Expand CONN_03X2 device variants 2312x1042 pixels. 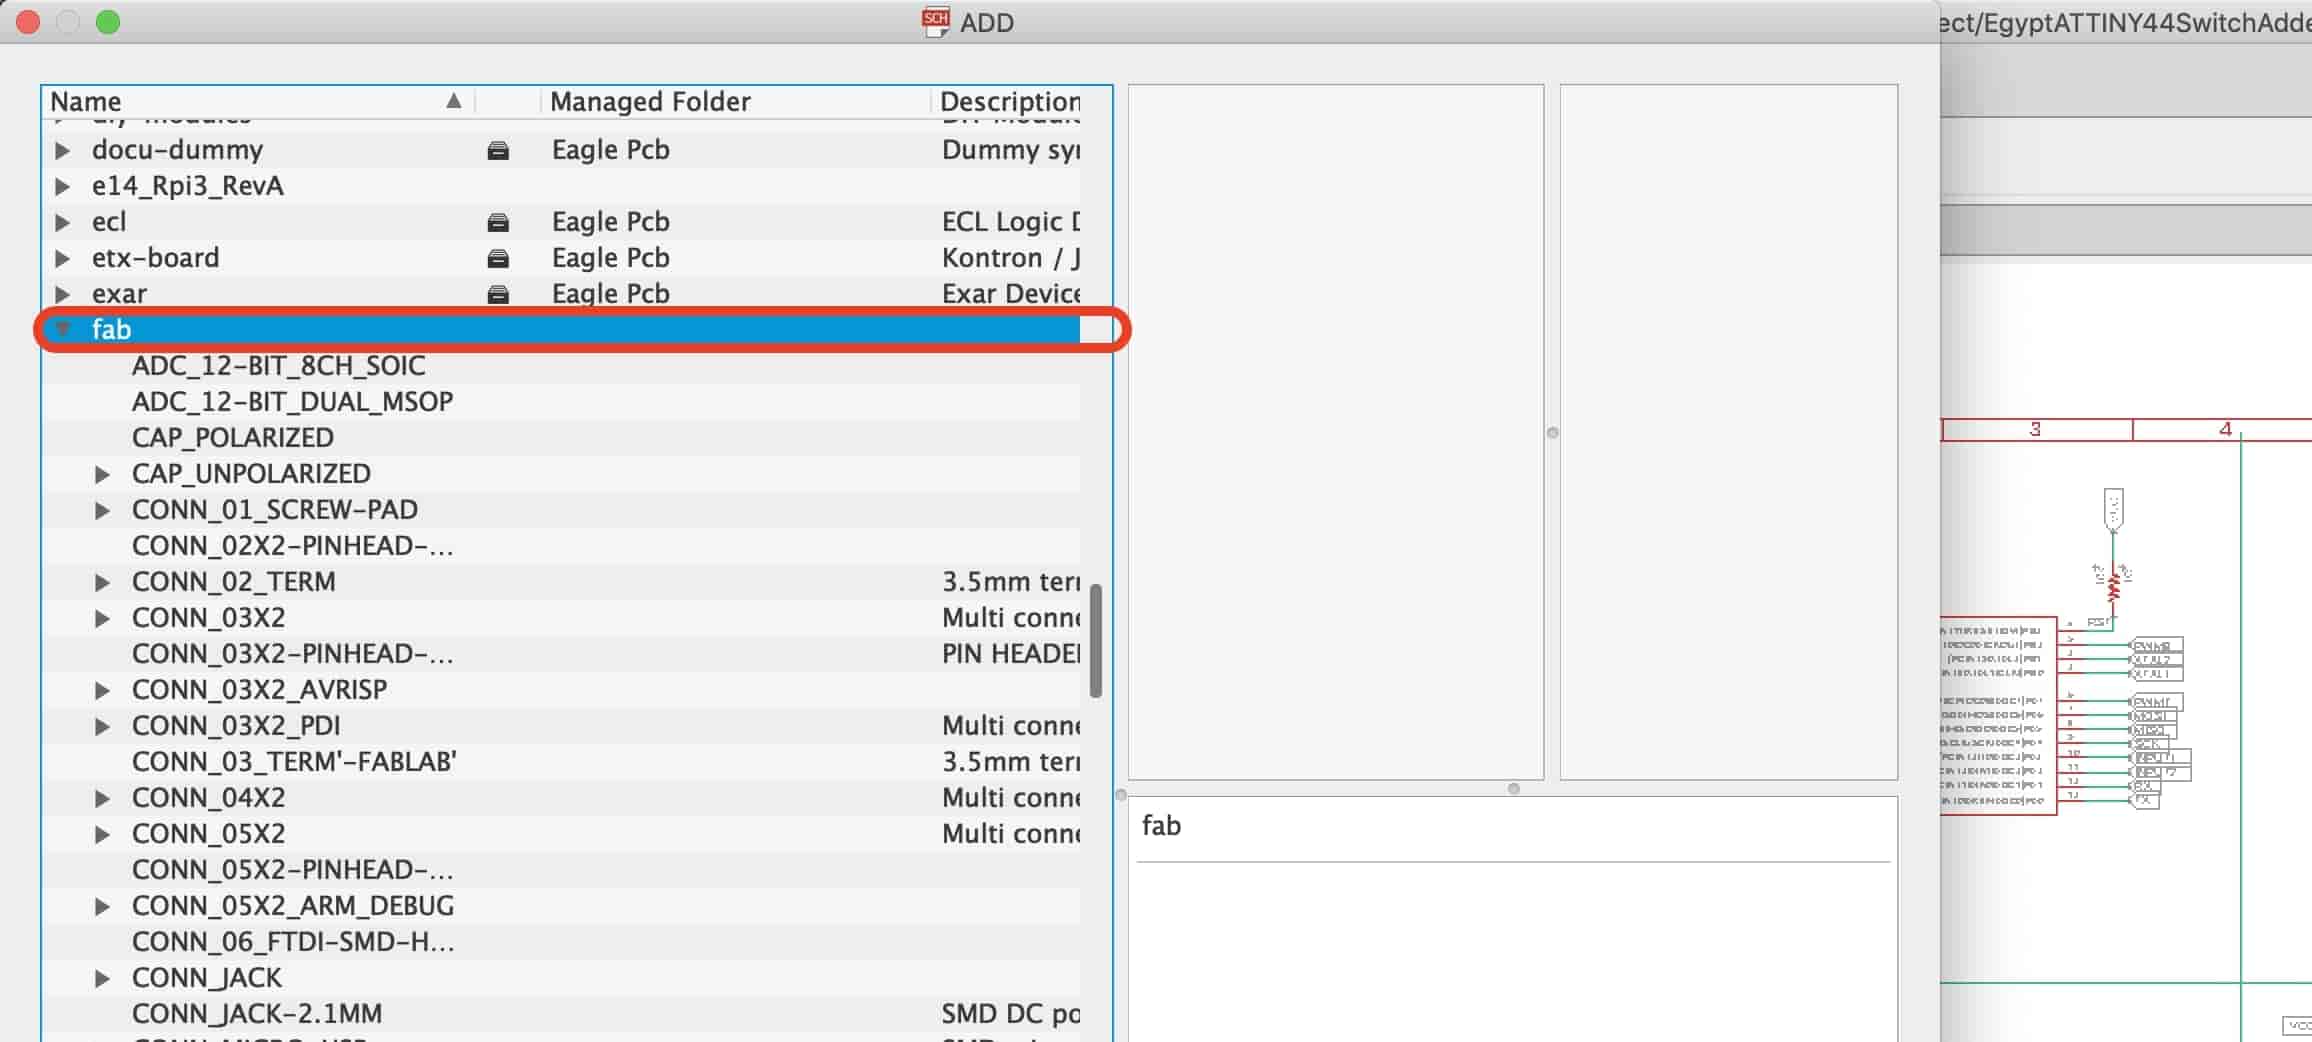click(x=102, y=618)
